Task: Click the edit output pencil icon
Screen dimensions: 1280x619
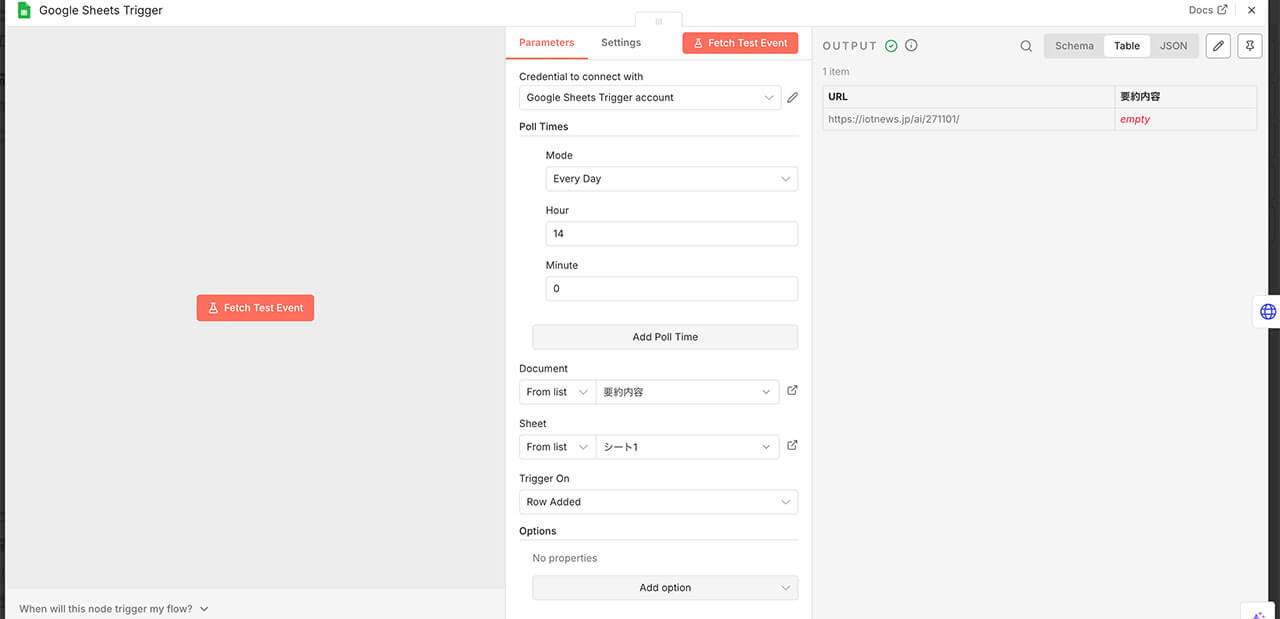Action: coord(1217,46)
